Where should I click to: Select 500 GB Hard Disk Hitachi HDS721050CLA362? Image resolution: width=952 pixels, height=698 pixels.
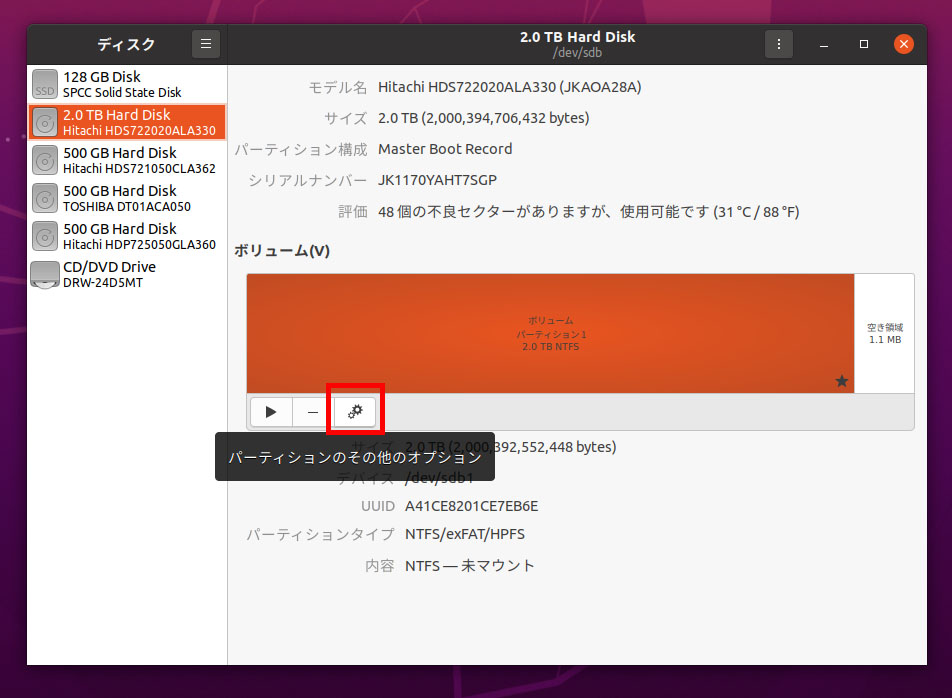pos(127,160)
